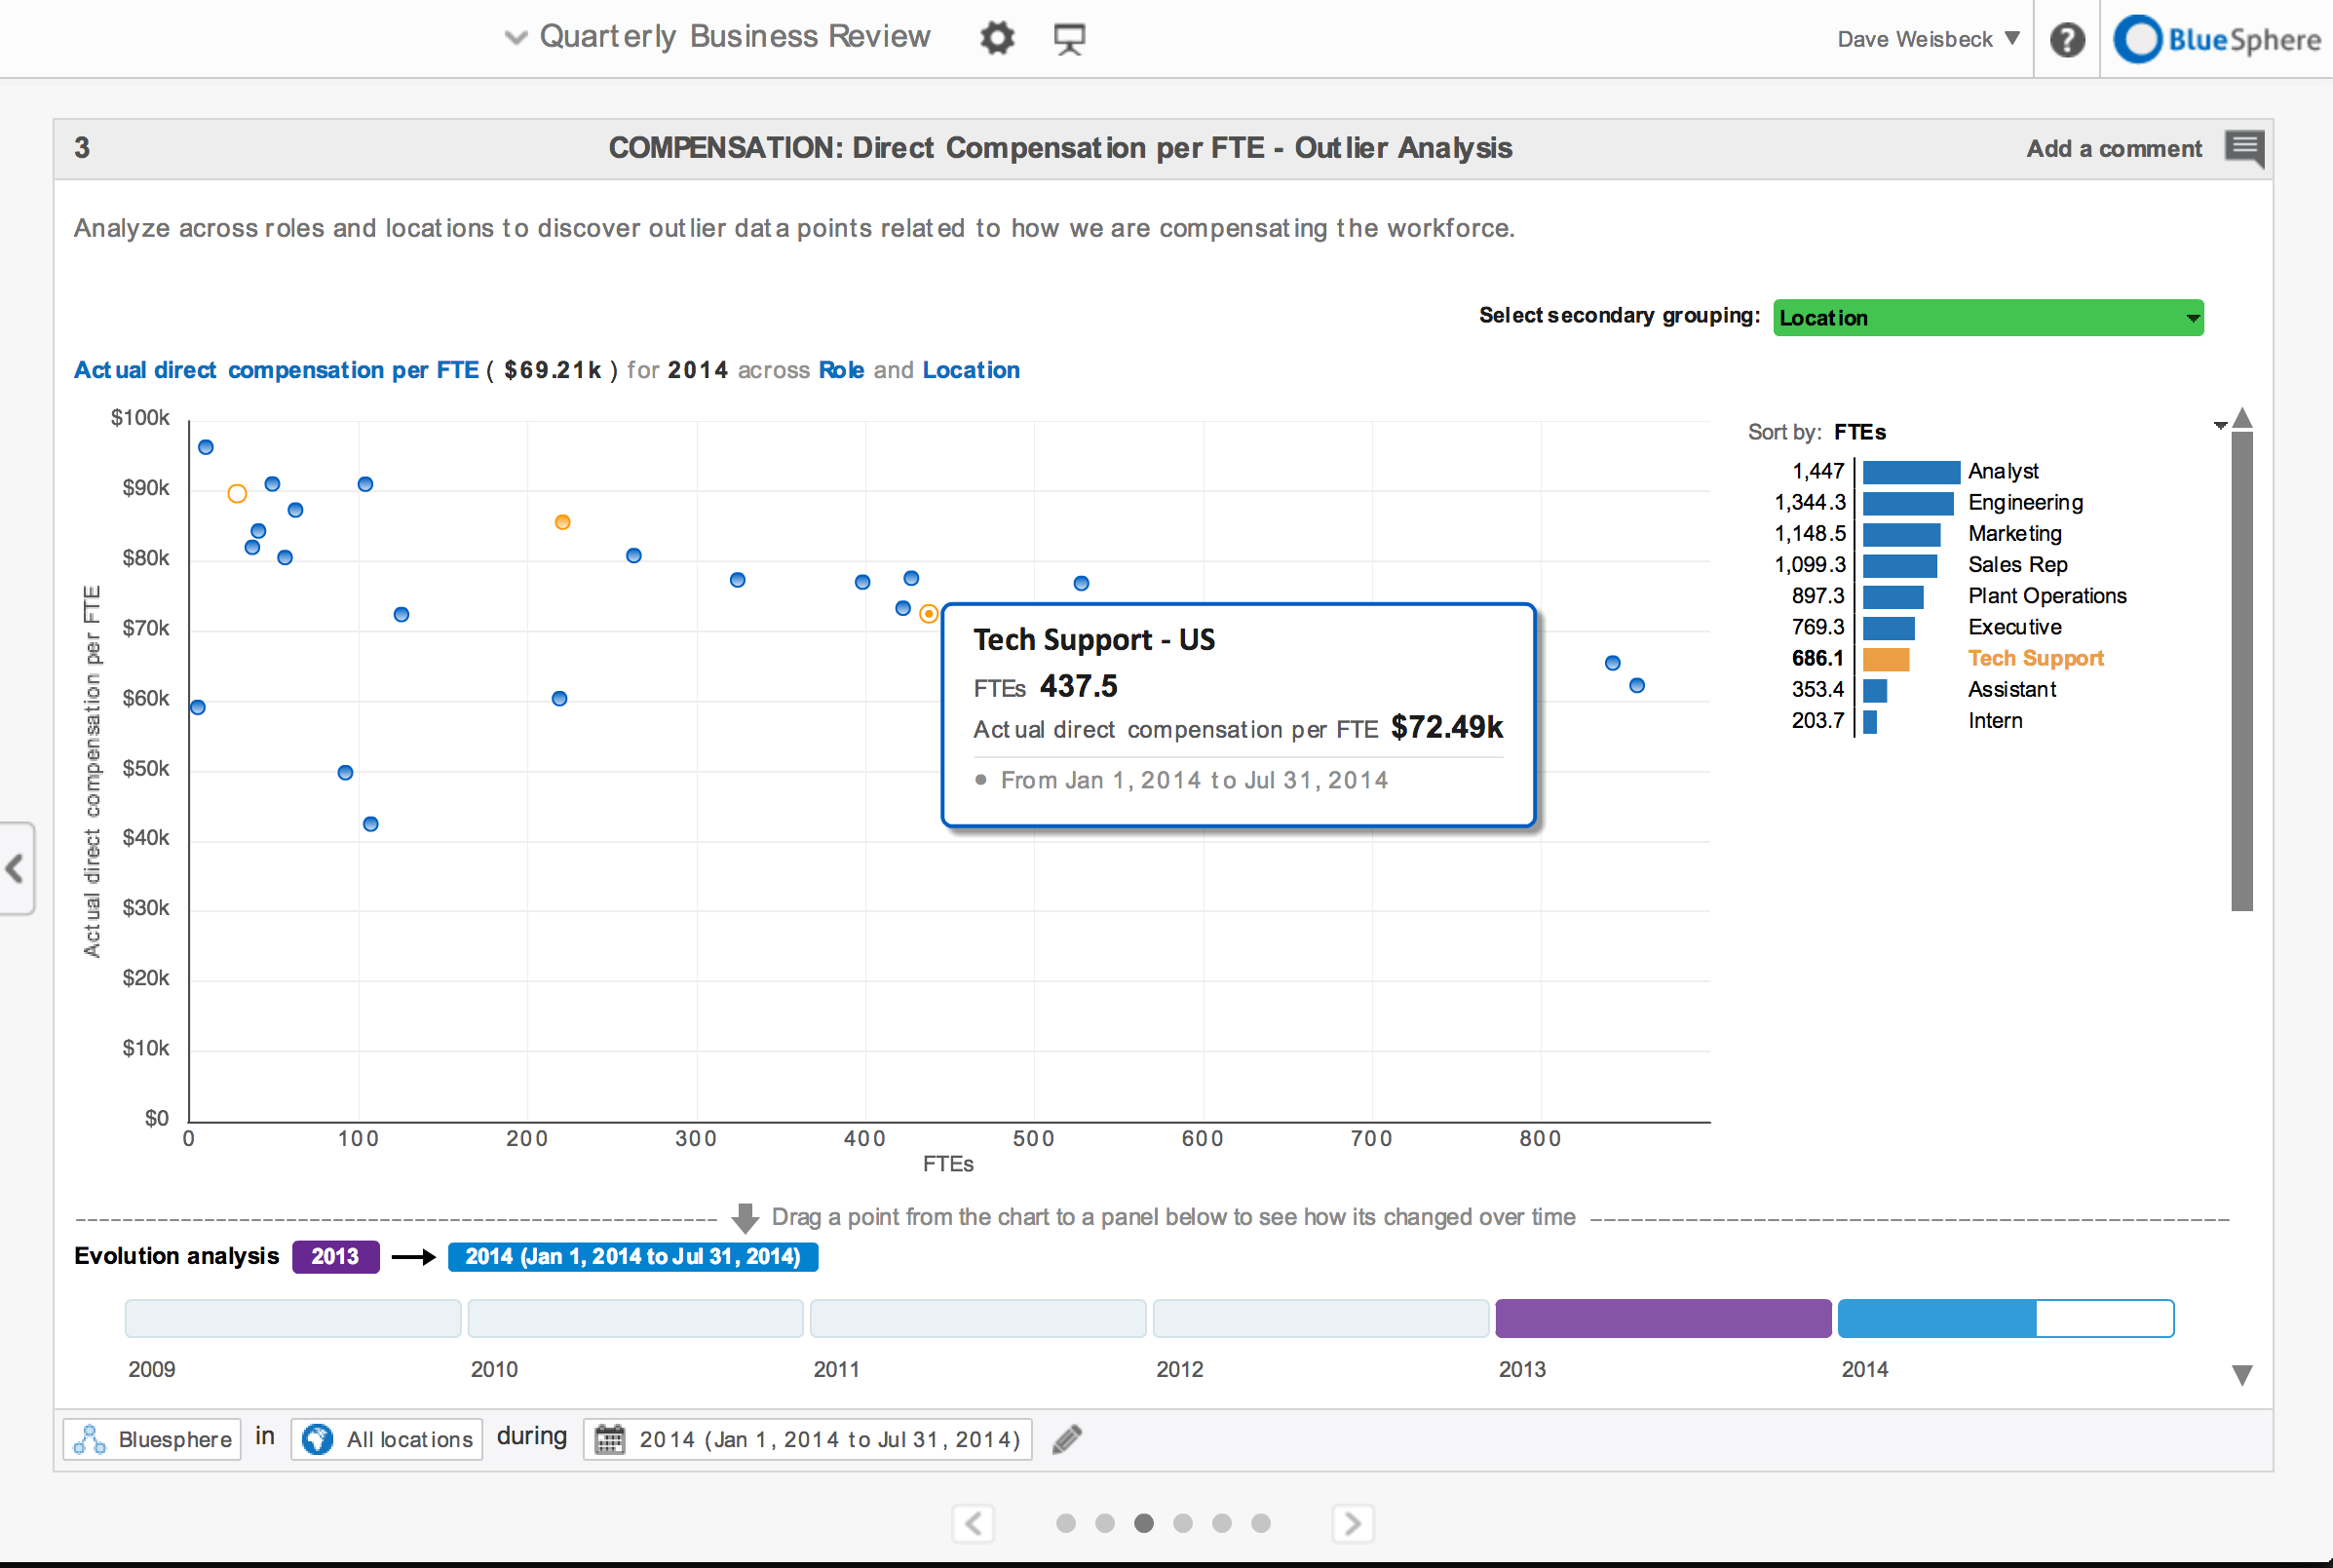Click the calendar icon in date filter
The image size is (2333, 1568).
610,1439
